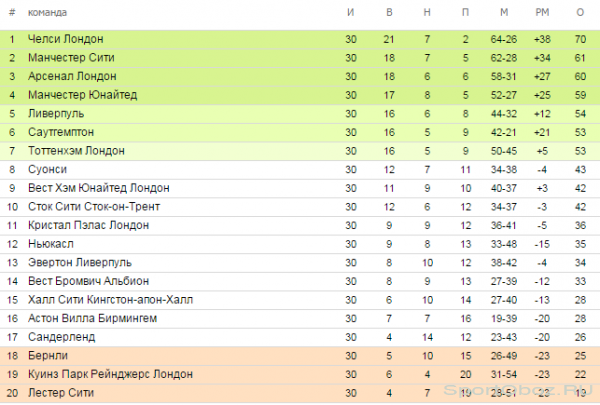Open the Астон Вилла Бирмингем entry
Screen dimensions: 600x405
(x=92, y=318)
